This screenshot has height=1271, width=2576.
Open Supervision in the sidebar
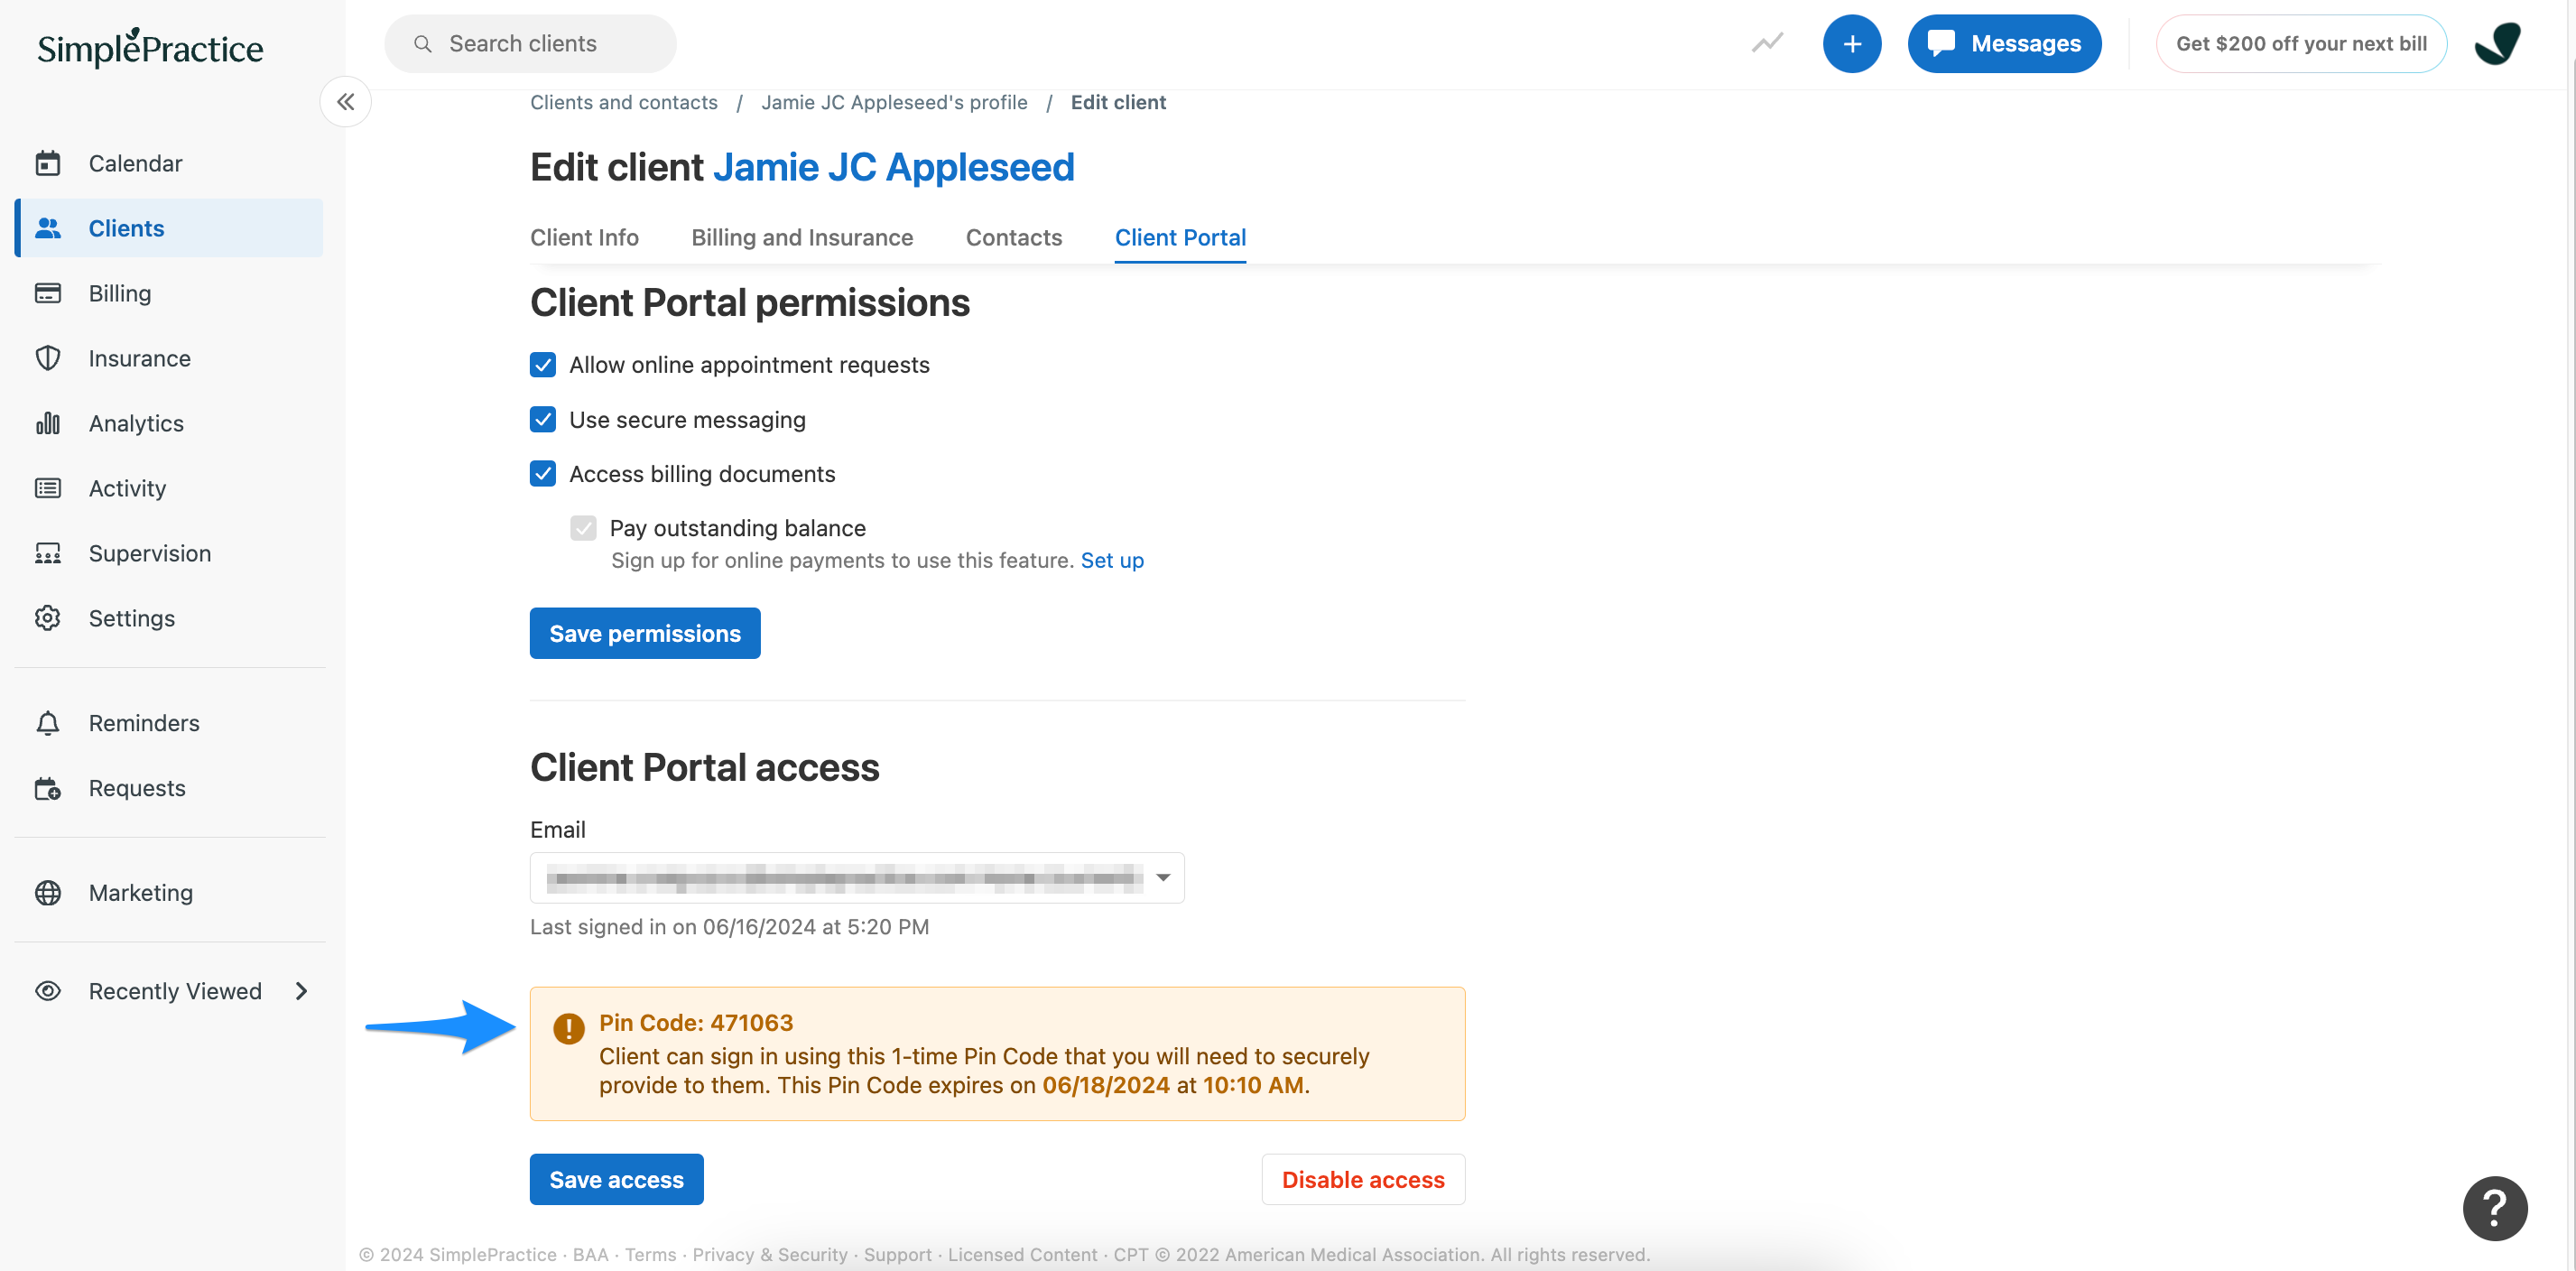pyautogui.click(x=169, y=553)
